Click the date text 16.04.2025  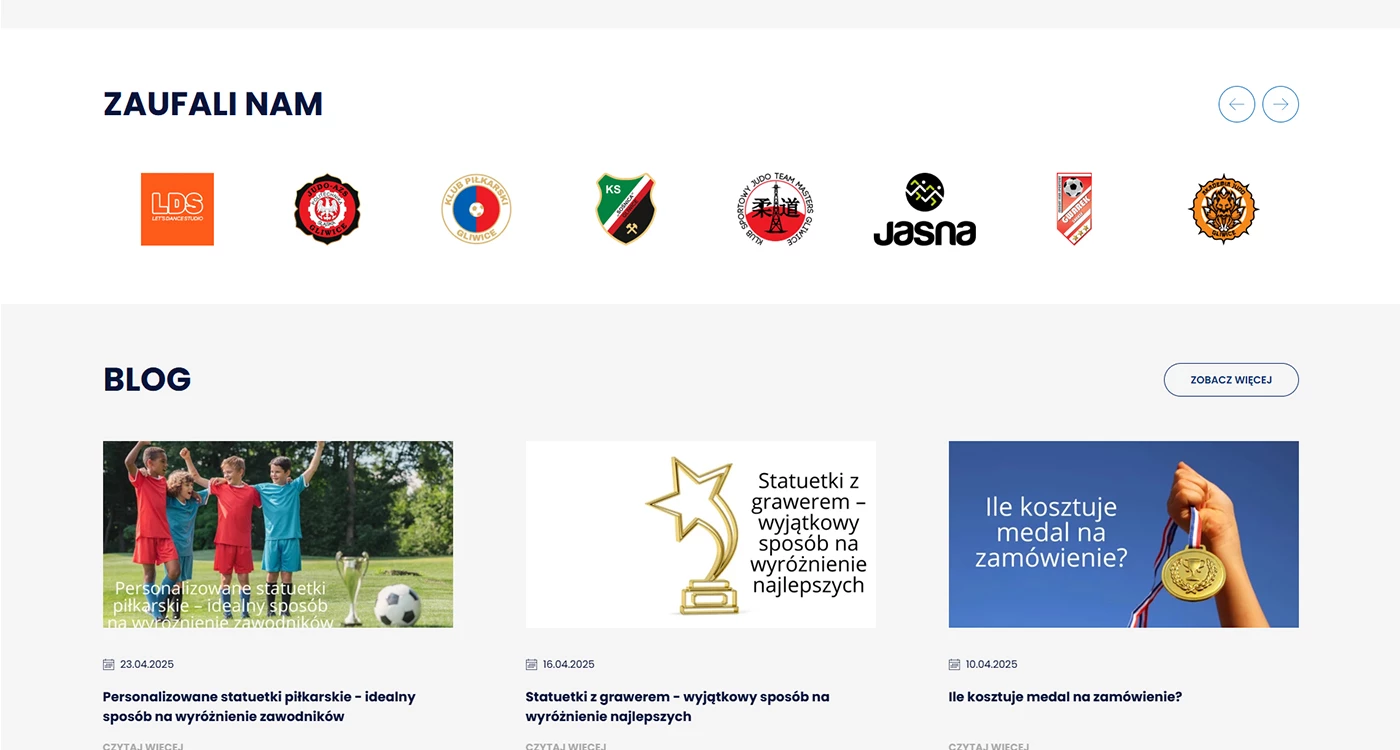(x=569, y=664)
